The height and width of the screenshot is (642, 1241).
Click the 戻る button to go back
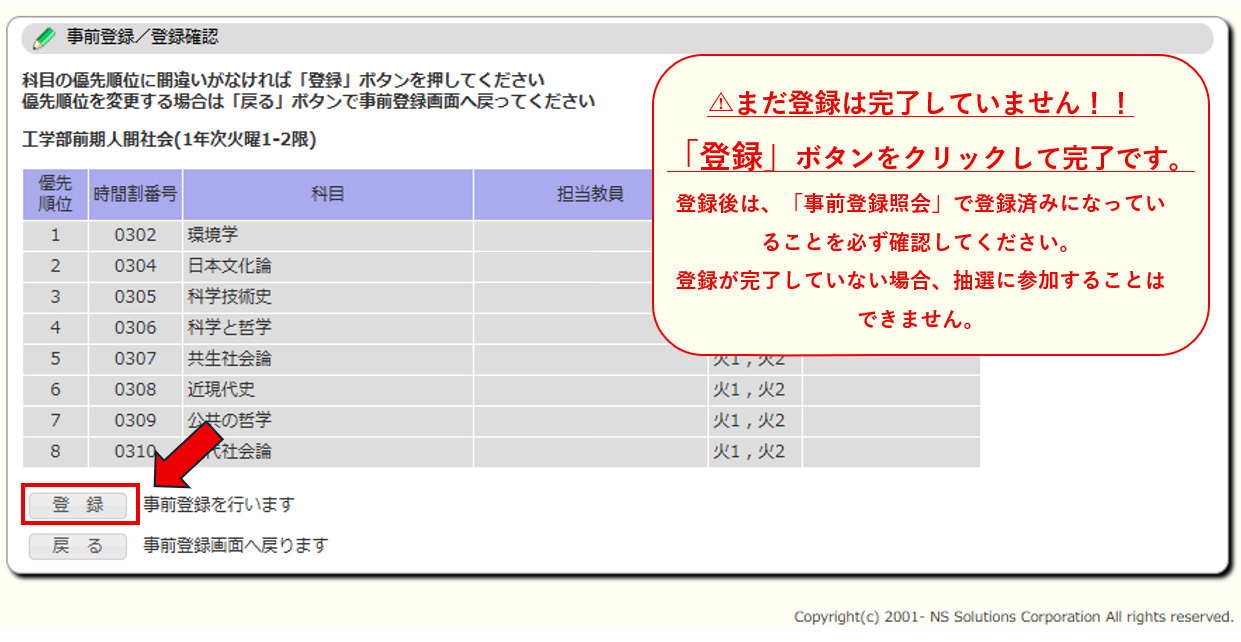coord(78,546)
